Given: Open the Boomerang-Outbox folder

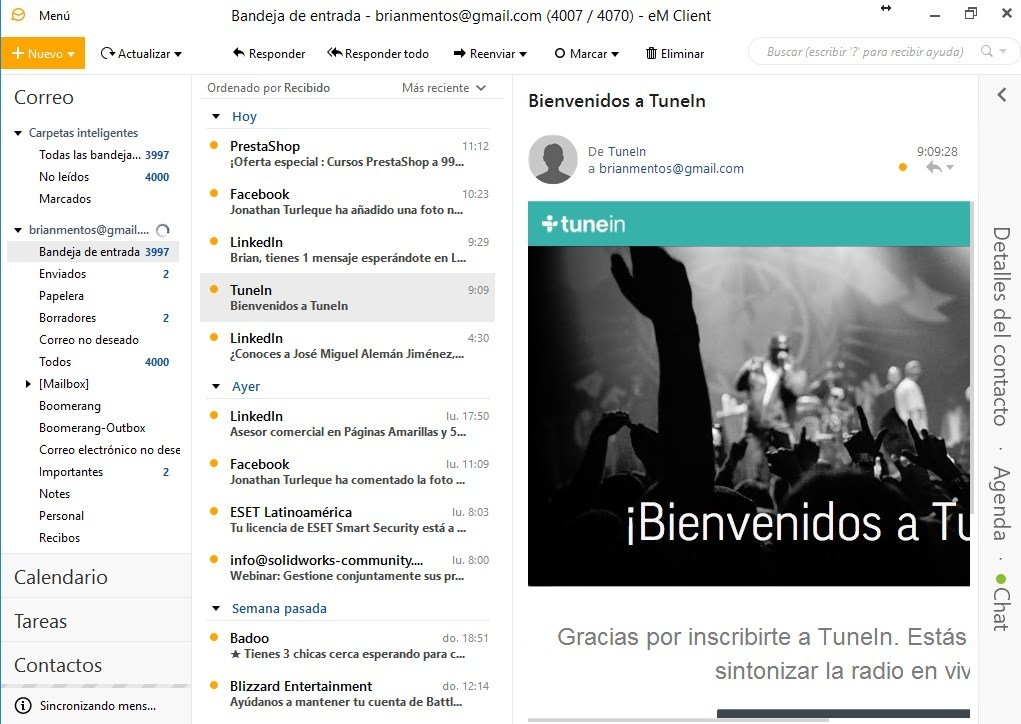Looking at the screenshot, I should click(x=93, y=428).
